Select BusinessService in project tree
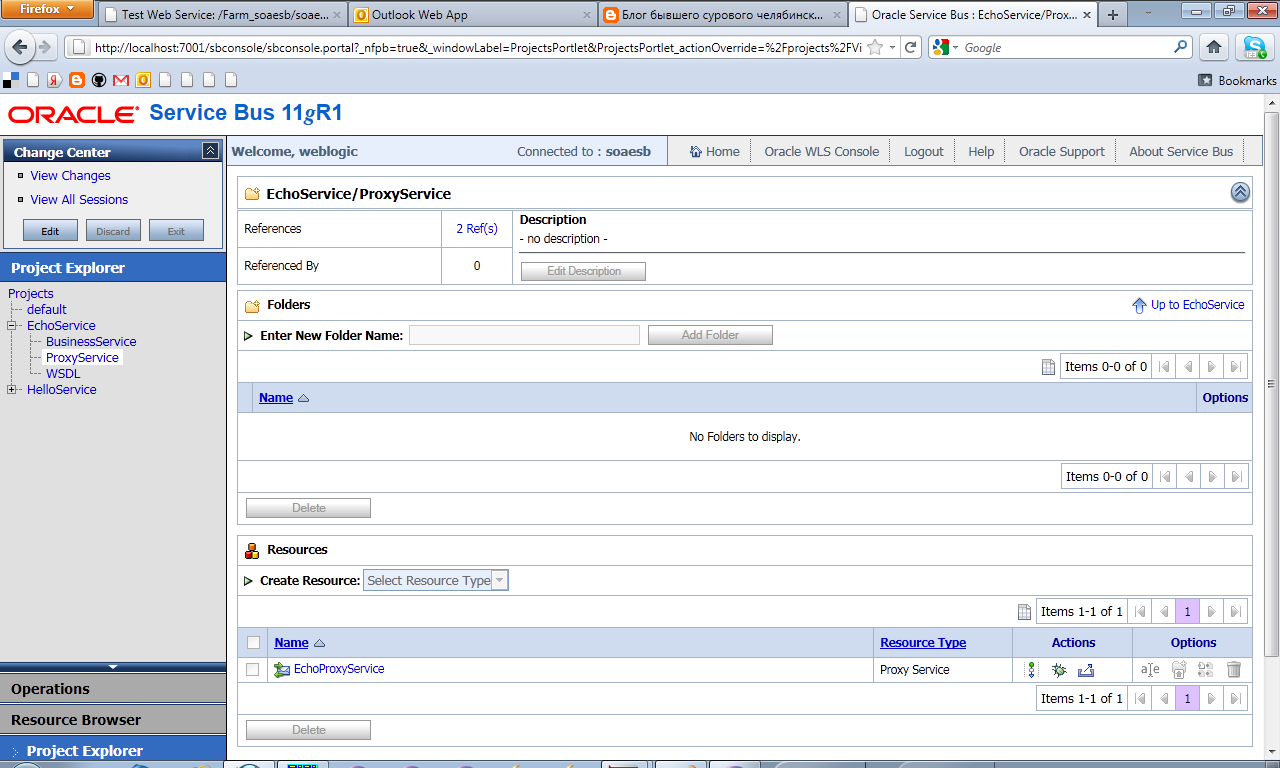1280x768 pixels. click(x=91, y=342)
